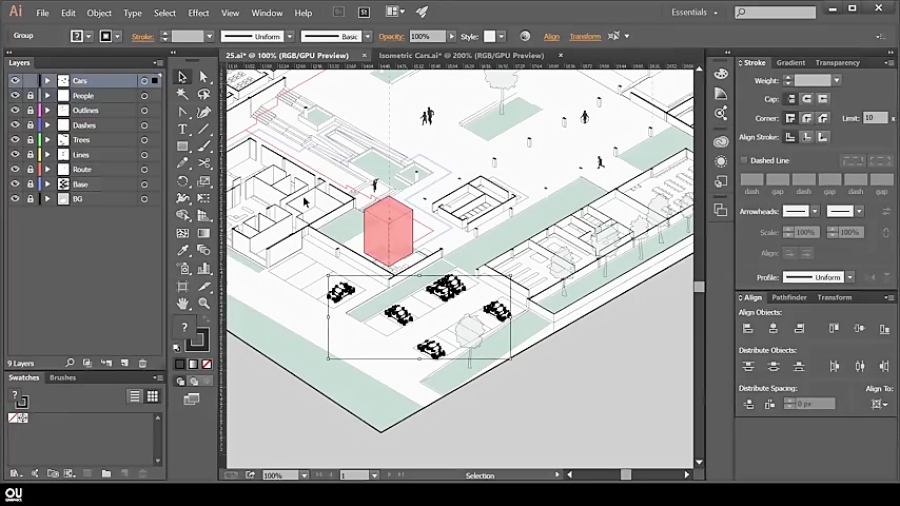Expand the Base layer

pos(48,184)
